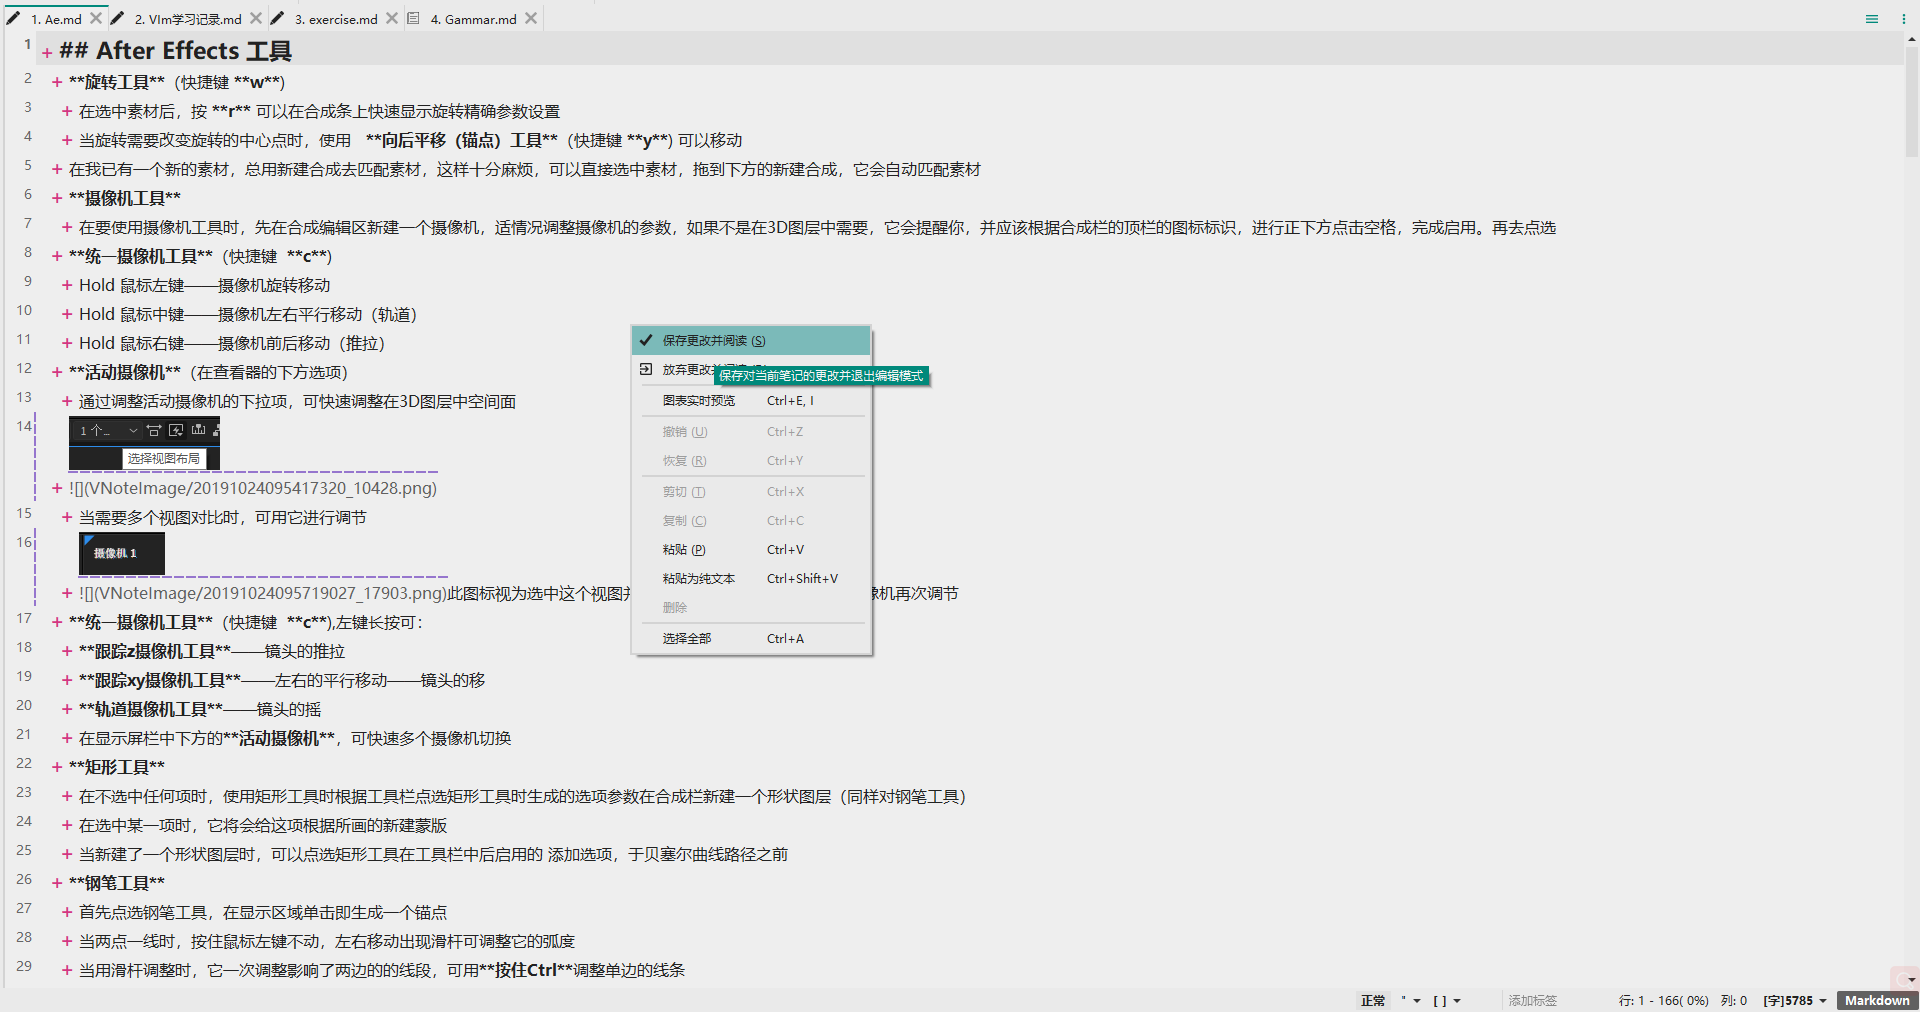Click the Markdown label in the status bar
Image resolution: width=1920 pixels, height=1012 pixels.
click(1877, 1000)
